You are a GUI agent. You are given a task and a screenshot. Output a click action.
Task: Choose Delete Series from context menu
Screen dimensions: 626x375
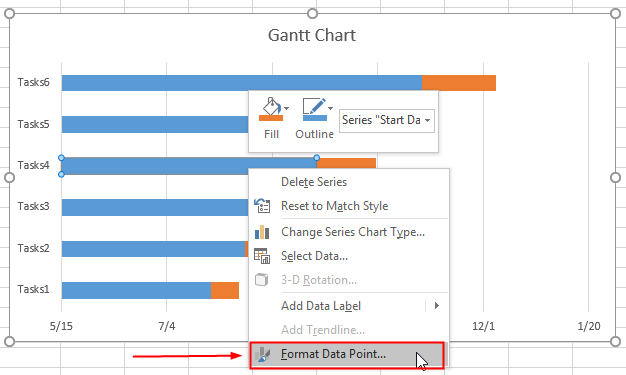point(314,182)
